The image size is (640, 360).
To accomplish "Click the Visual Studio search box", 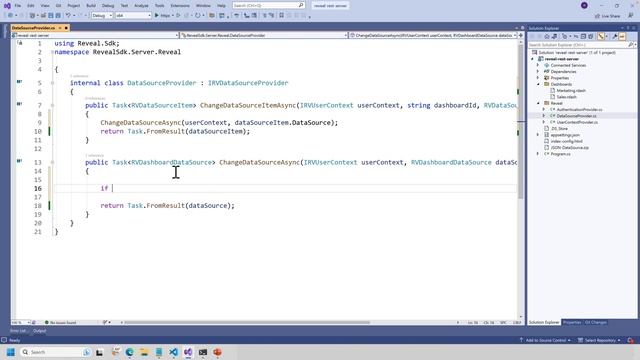I will tap(269, 6).
